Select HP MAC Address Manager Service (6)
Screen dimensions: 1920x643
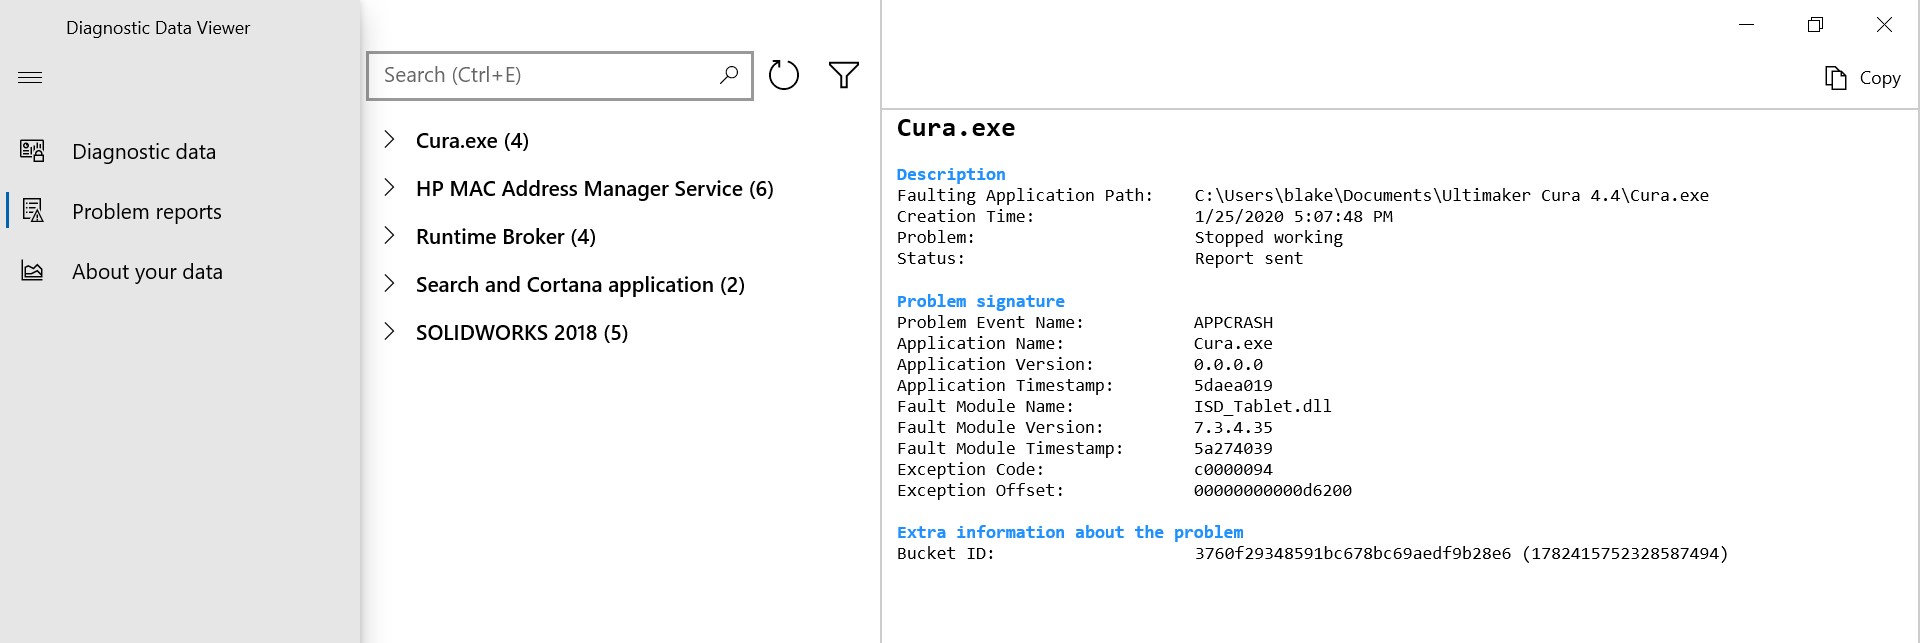[595, 189]
